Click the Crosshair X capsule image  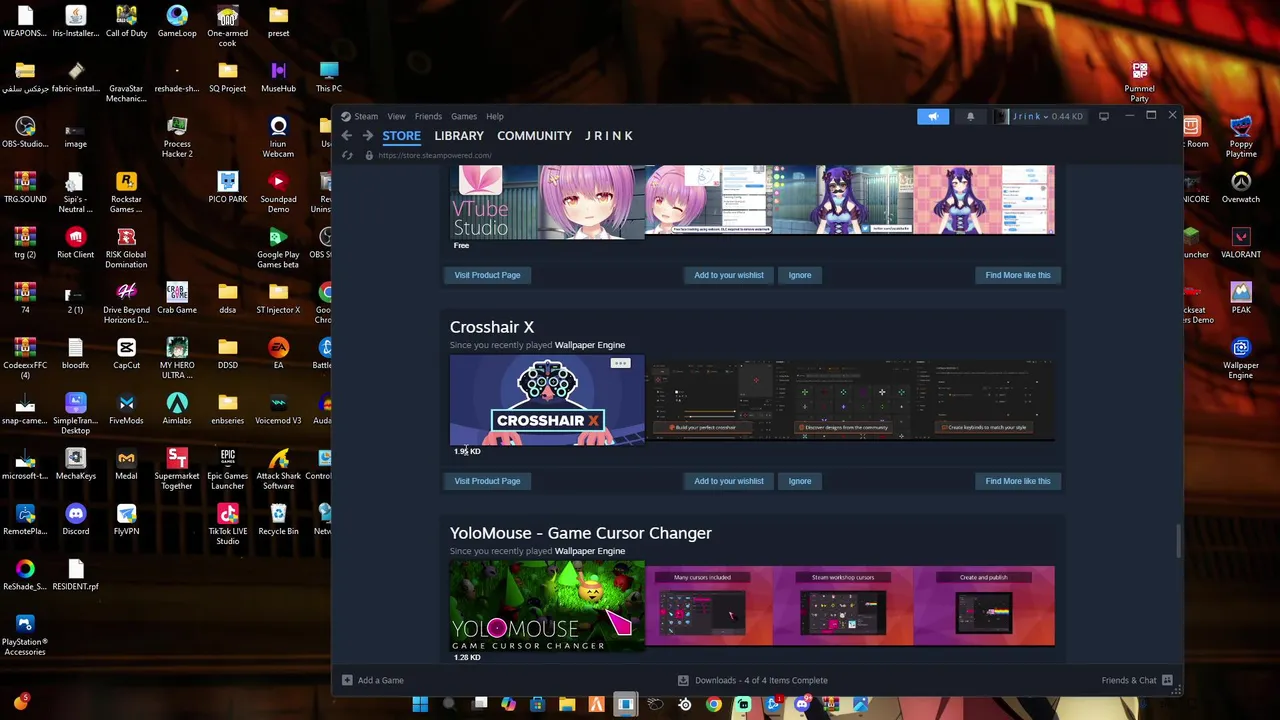(547, 400)
